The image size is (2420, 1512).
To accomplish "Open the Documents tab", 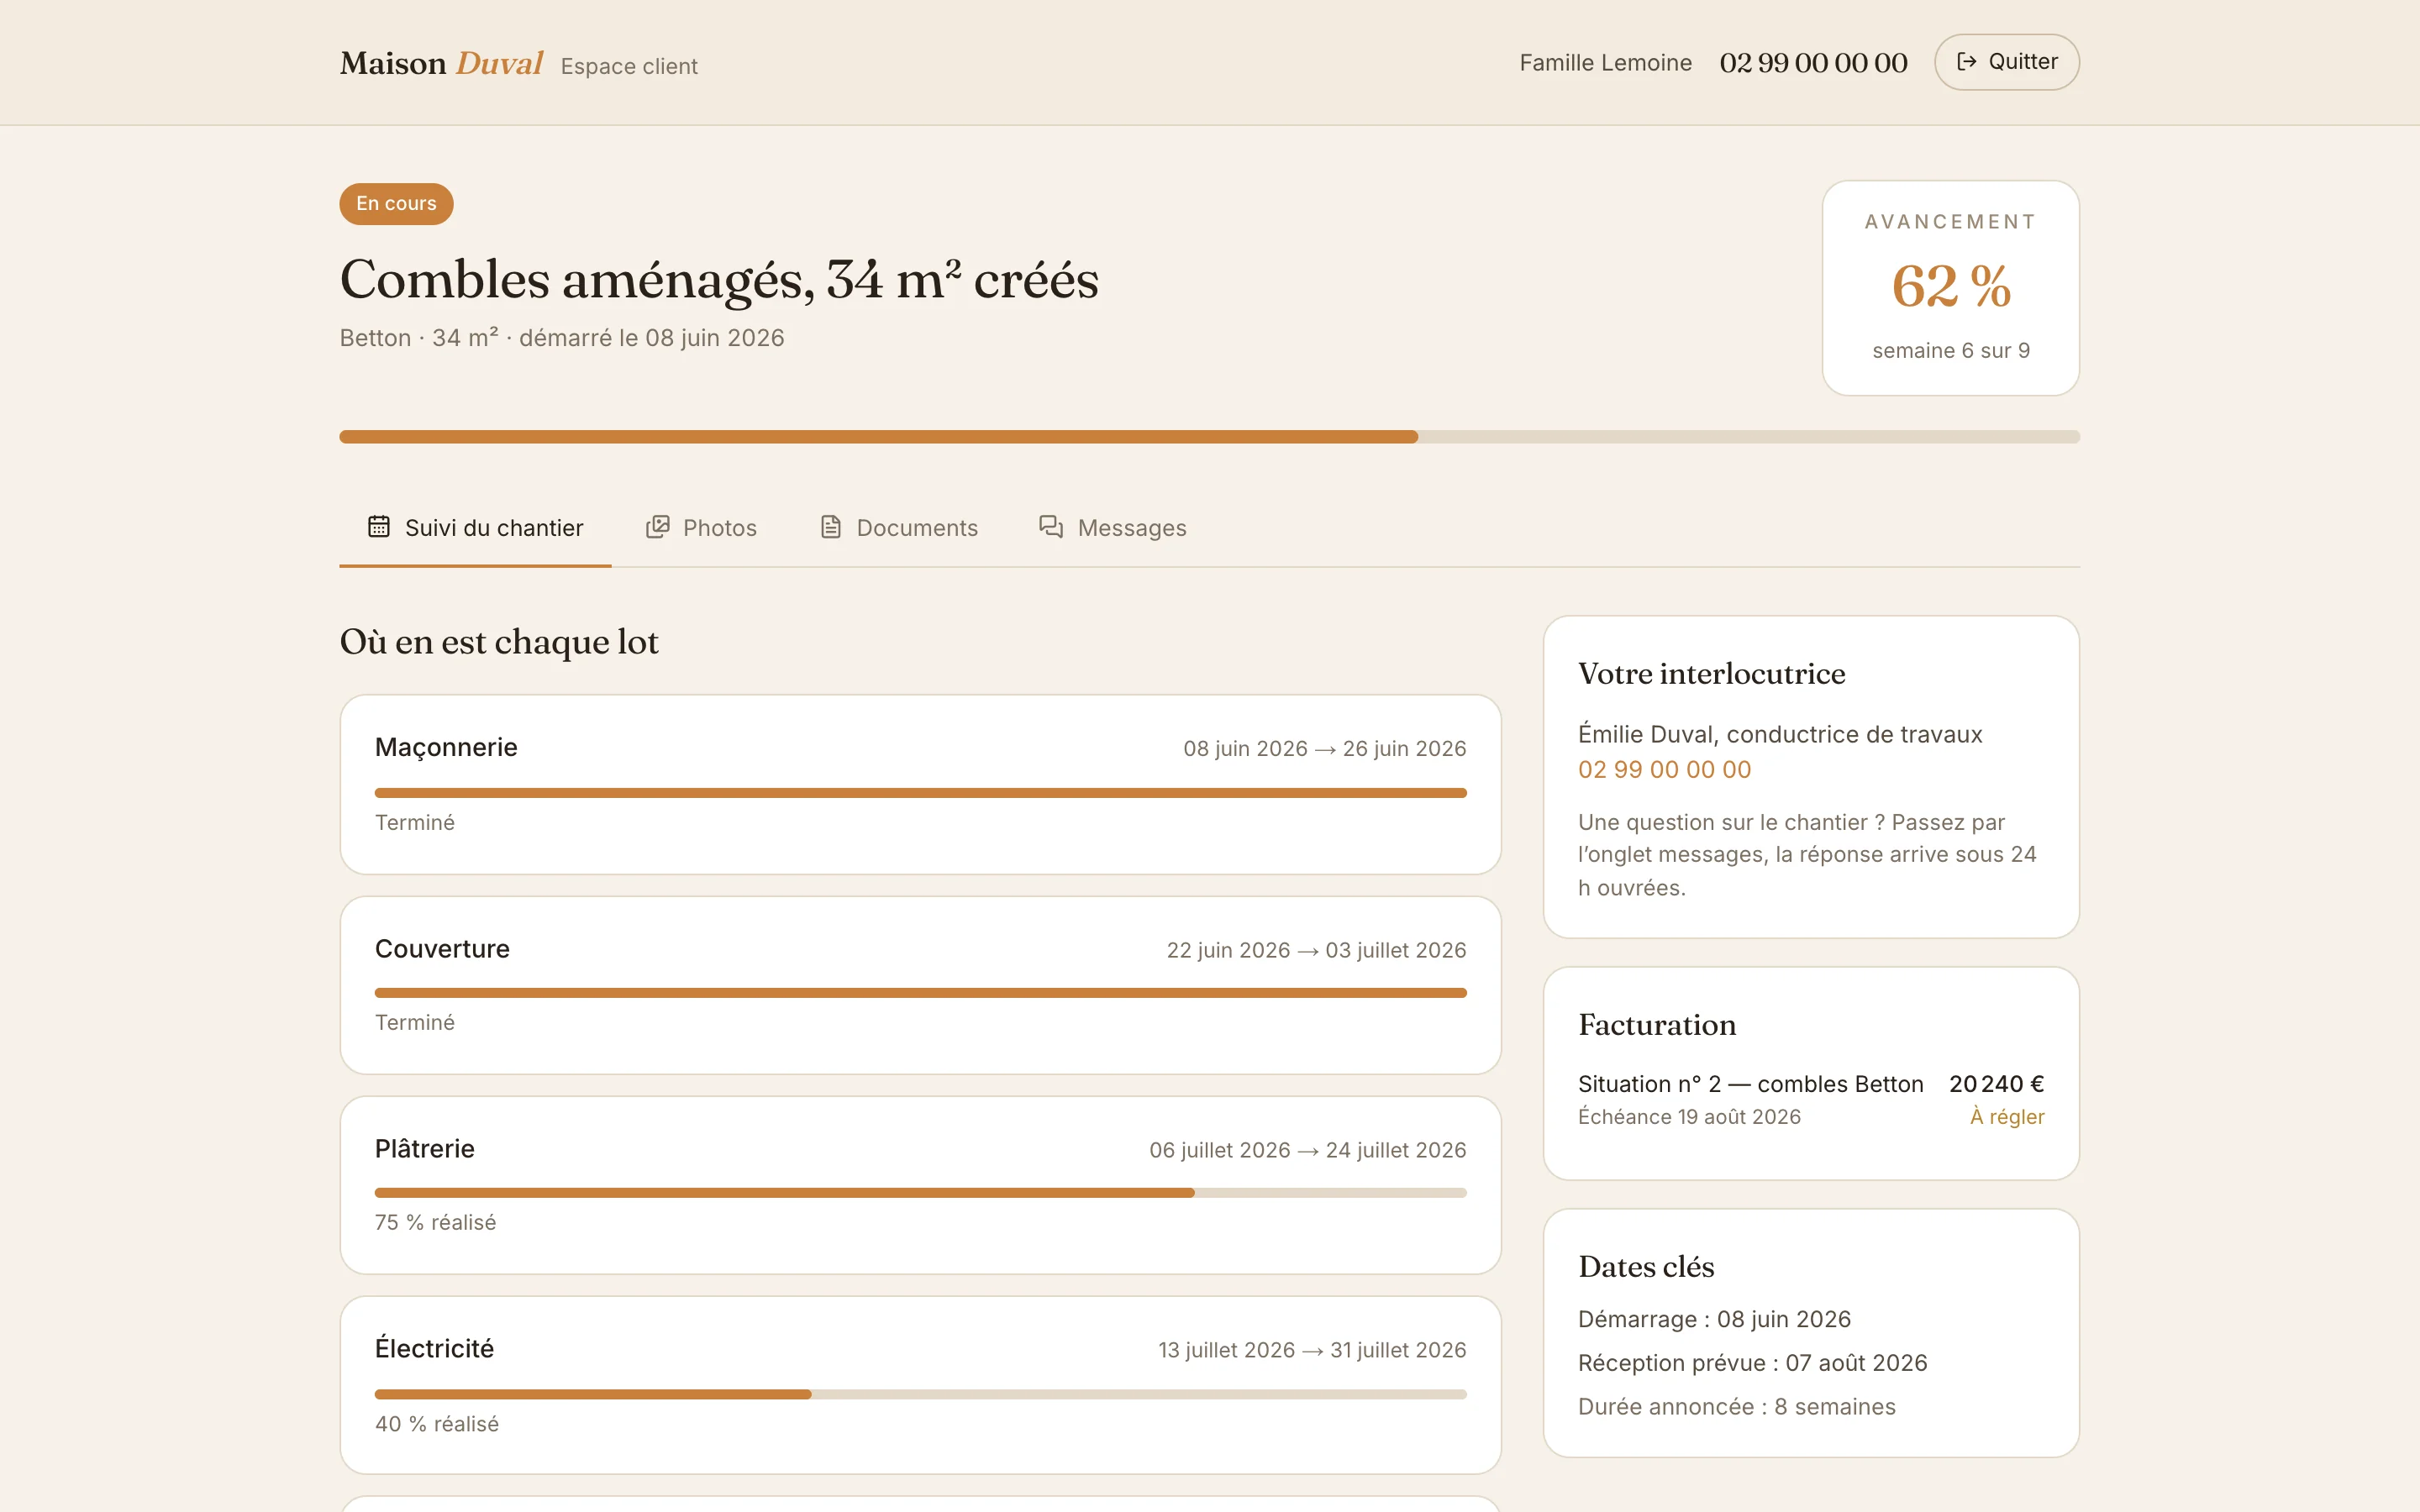I will [x=898, y=528].
